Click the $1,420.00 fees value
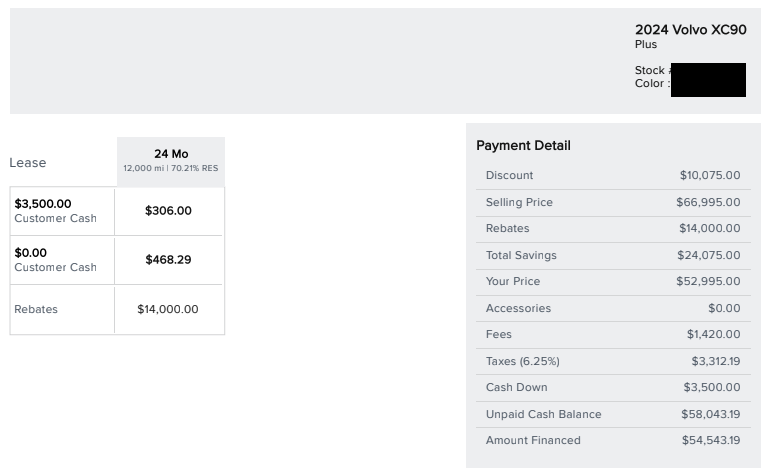The width and height of the screenshot is (770, 472). (x=714, y=334)
